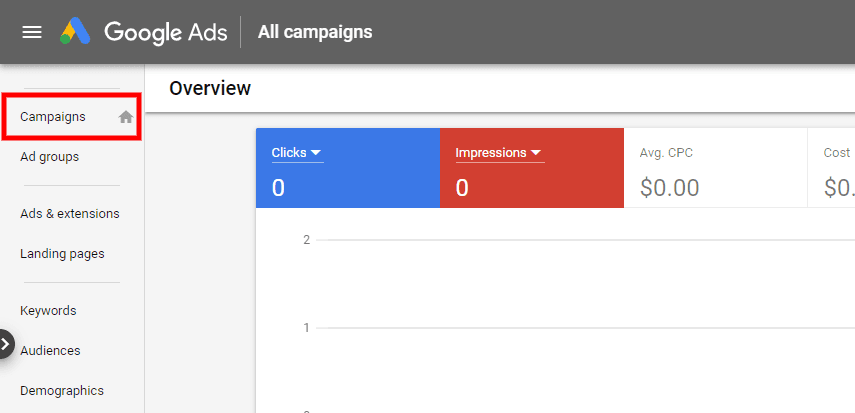Expand the collapsed side panel arrow
This screenshot has width=855, height=413.
click(6, 344)
